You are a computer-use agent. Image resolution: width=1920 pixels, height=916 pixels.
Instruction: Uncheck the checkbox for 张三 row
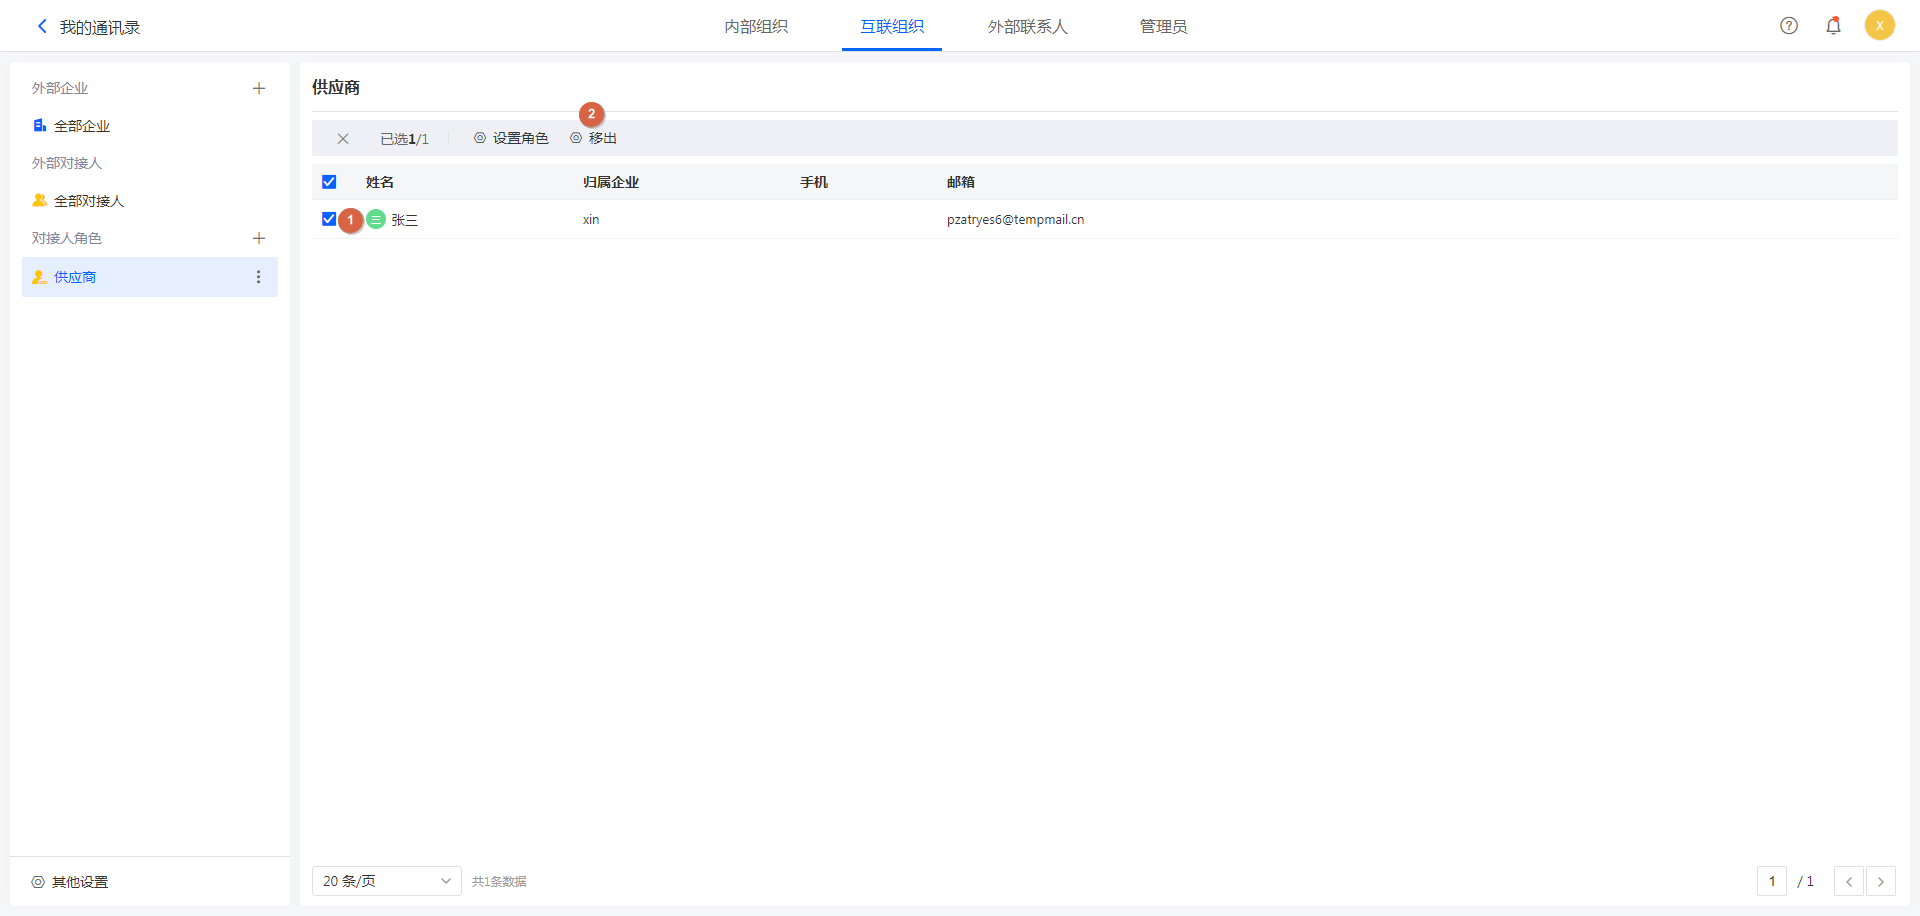point(329,219)
